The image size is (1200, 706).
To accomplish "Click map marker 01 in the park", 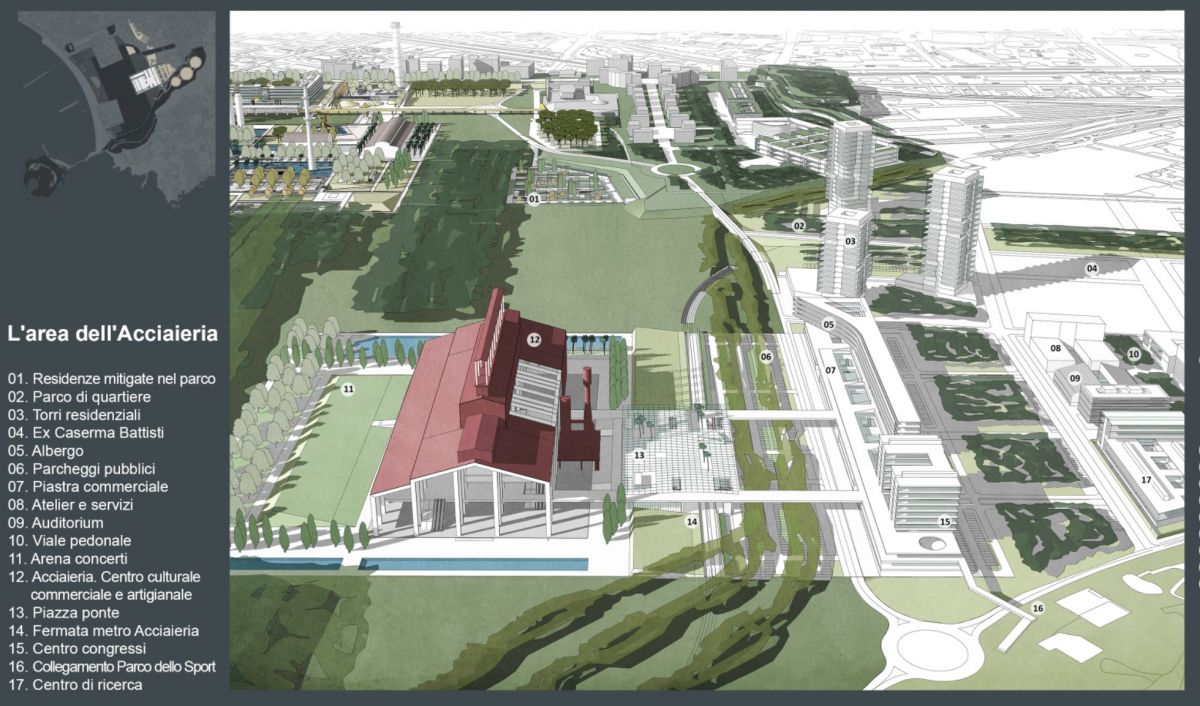I will pyautogui.click(x=534, y=200).
